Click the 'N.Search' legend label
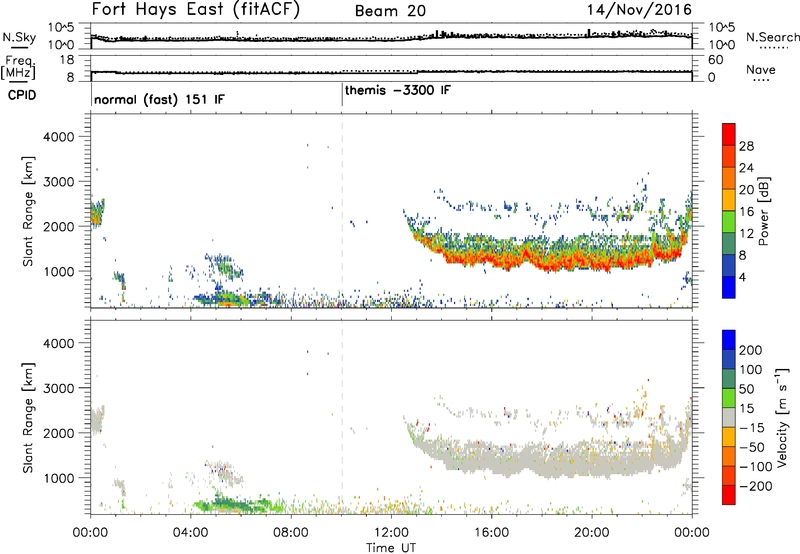The image size is (800, 554). [x=772, y=37]
